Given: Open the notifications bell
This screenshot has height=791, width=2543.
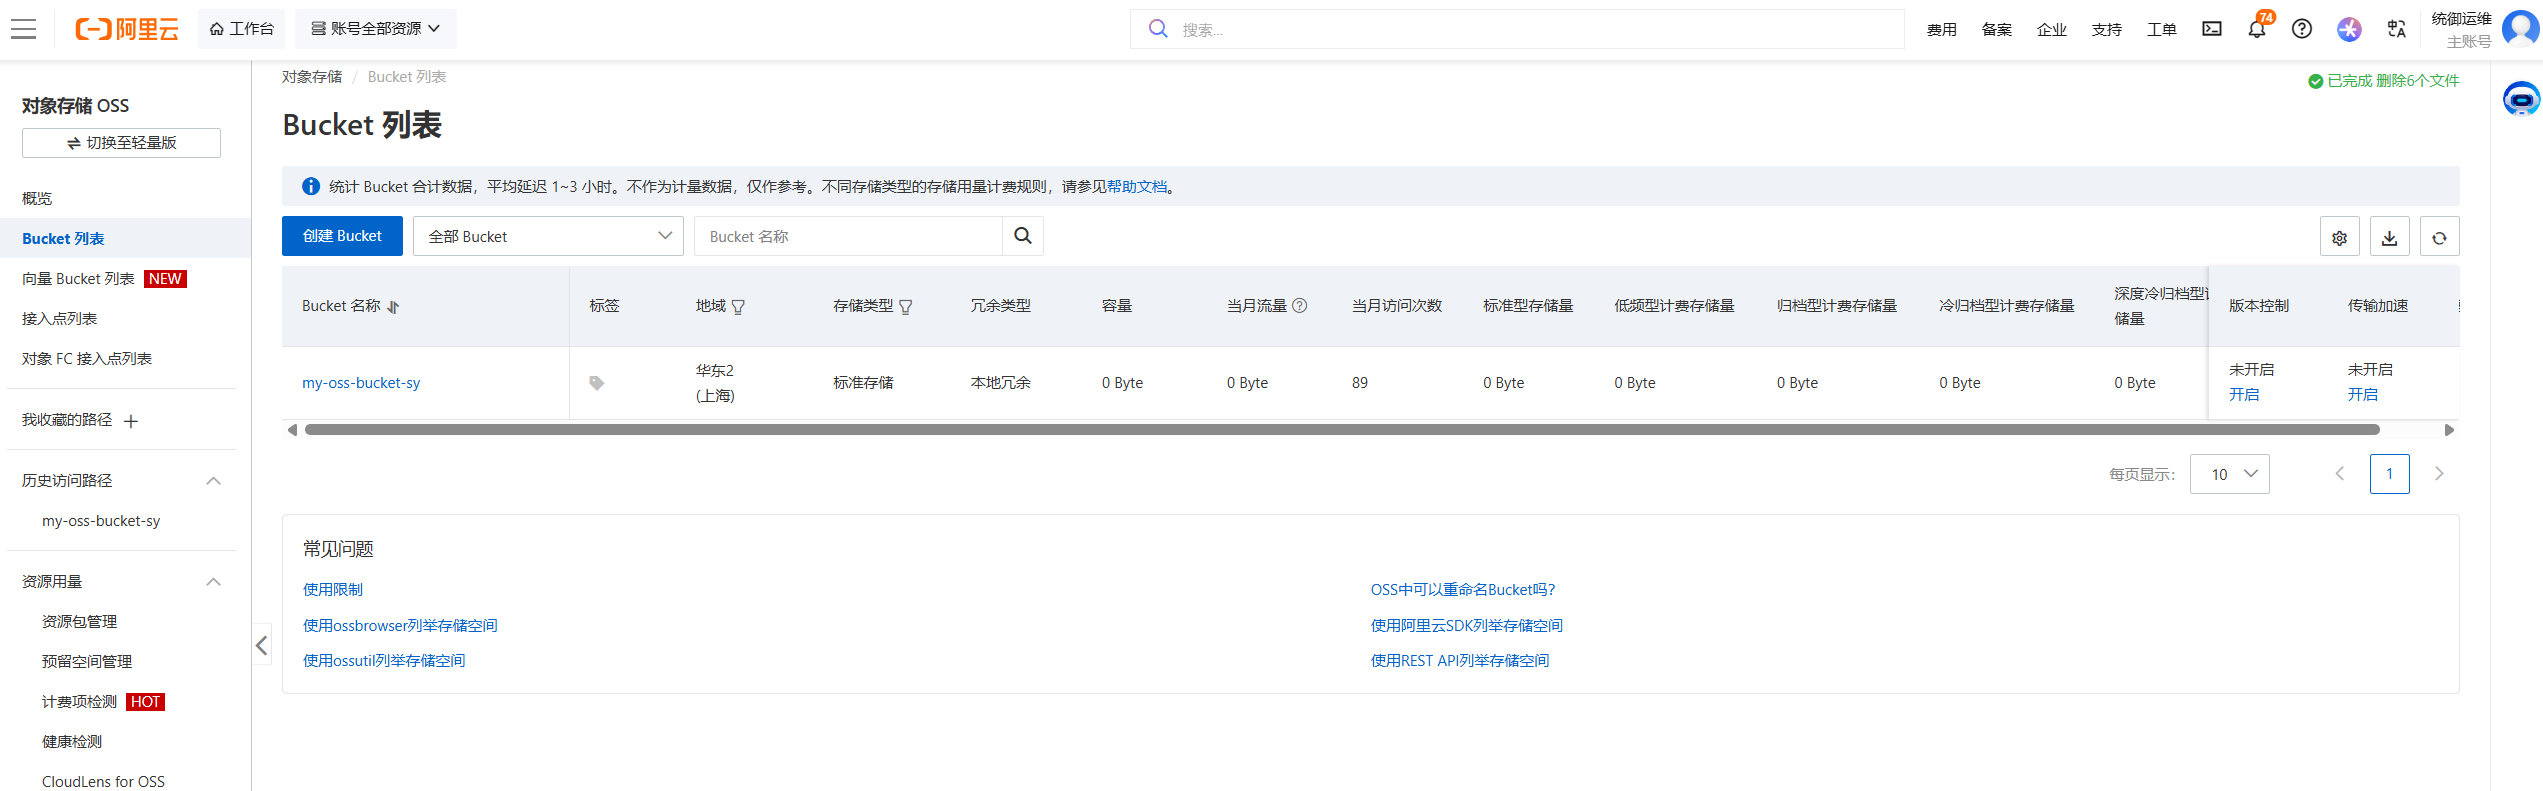Looking at the screenshot, I should coord(2257,29).
